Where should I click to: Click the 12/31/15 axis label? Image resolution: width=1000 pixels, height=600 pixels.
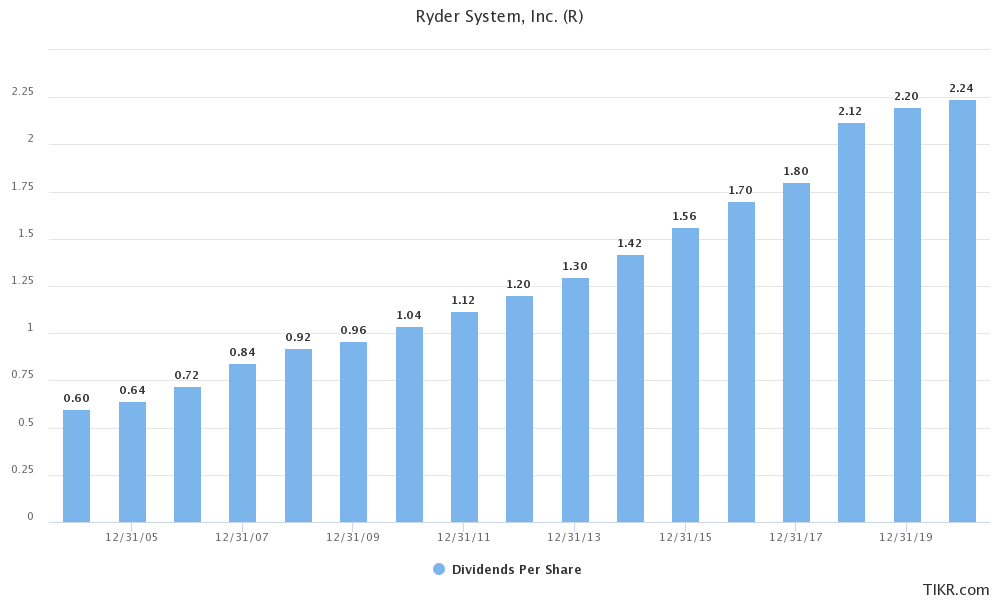tap(687, 537)
